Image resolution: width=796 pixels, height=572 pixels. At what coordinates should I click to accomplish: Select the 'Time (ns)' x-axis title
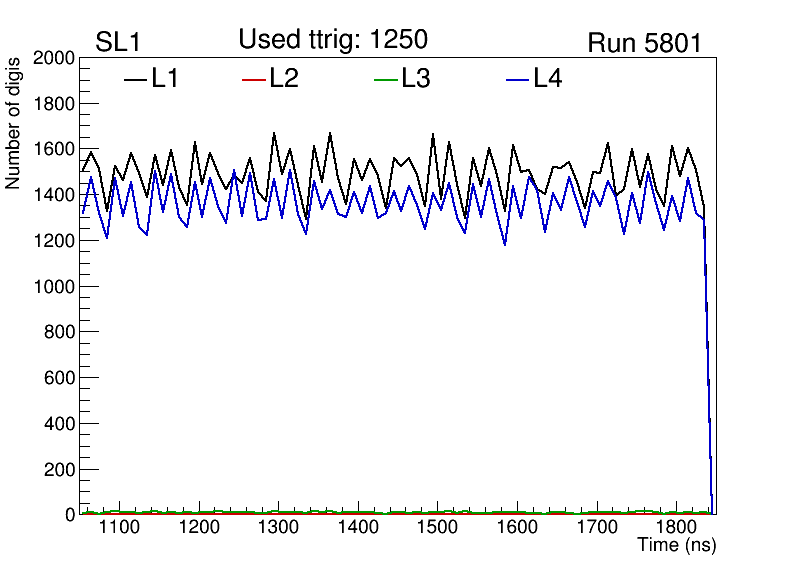point(677,546)
